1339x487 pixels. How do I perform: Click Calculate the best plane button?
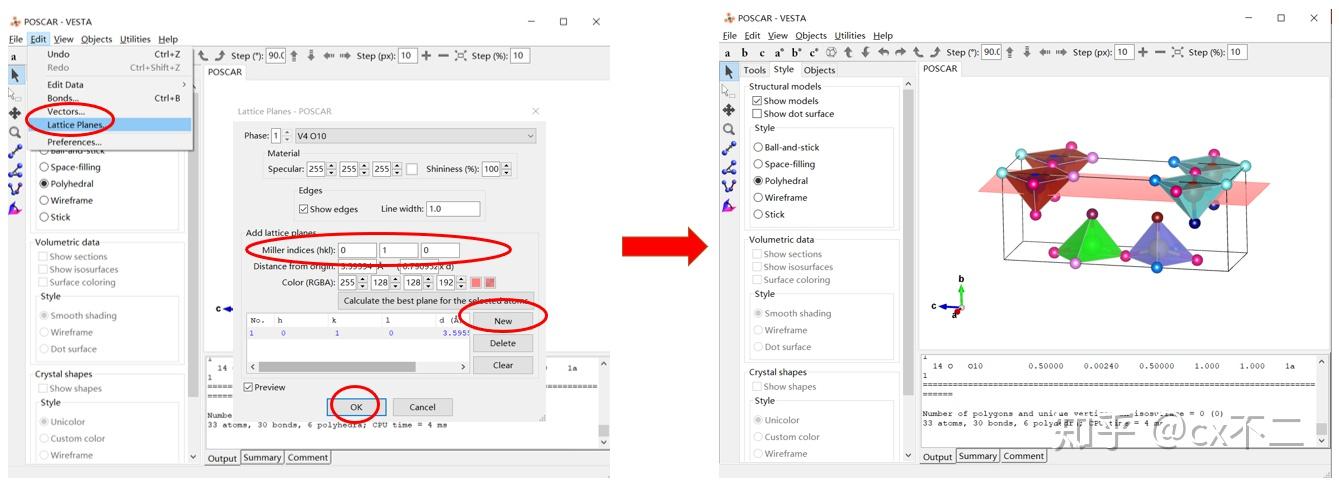[x=436, y=300]
